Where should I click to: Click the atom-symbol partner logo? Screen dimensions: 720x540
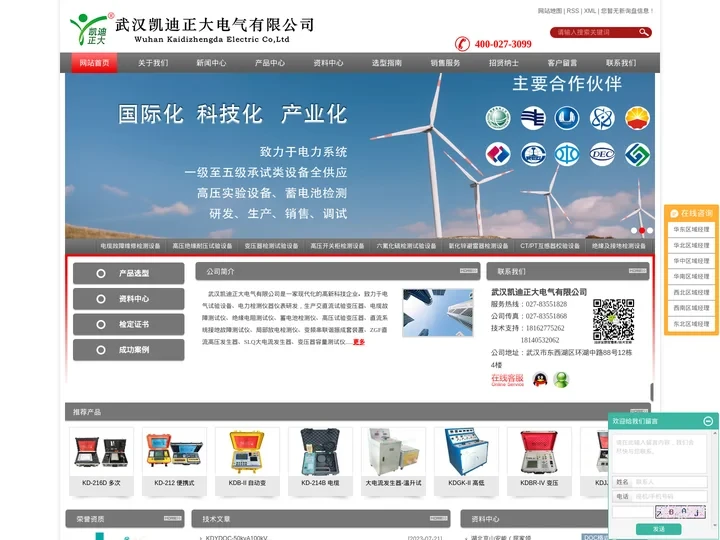tap(602, 118)
